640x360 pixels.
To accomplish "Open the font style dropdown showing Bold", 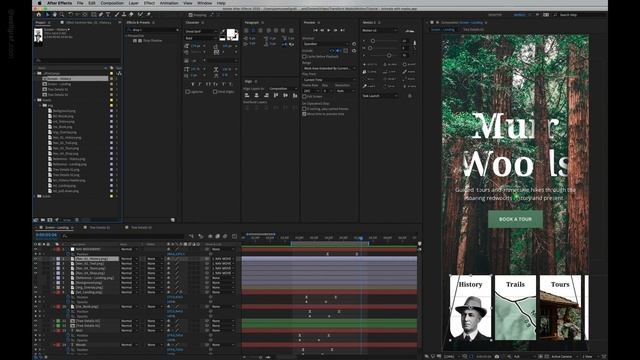I will (202, 38).
